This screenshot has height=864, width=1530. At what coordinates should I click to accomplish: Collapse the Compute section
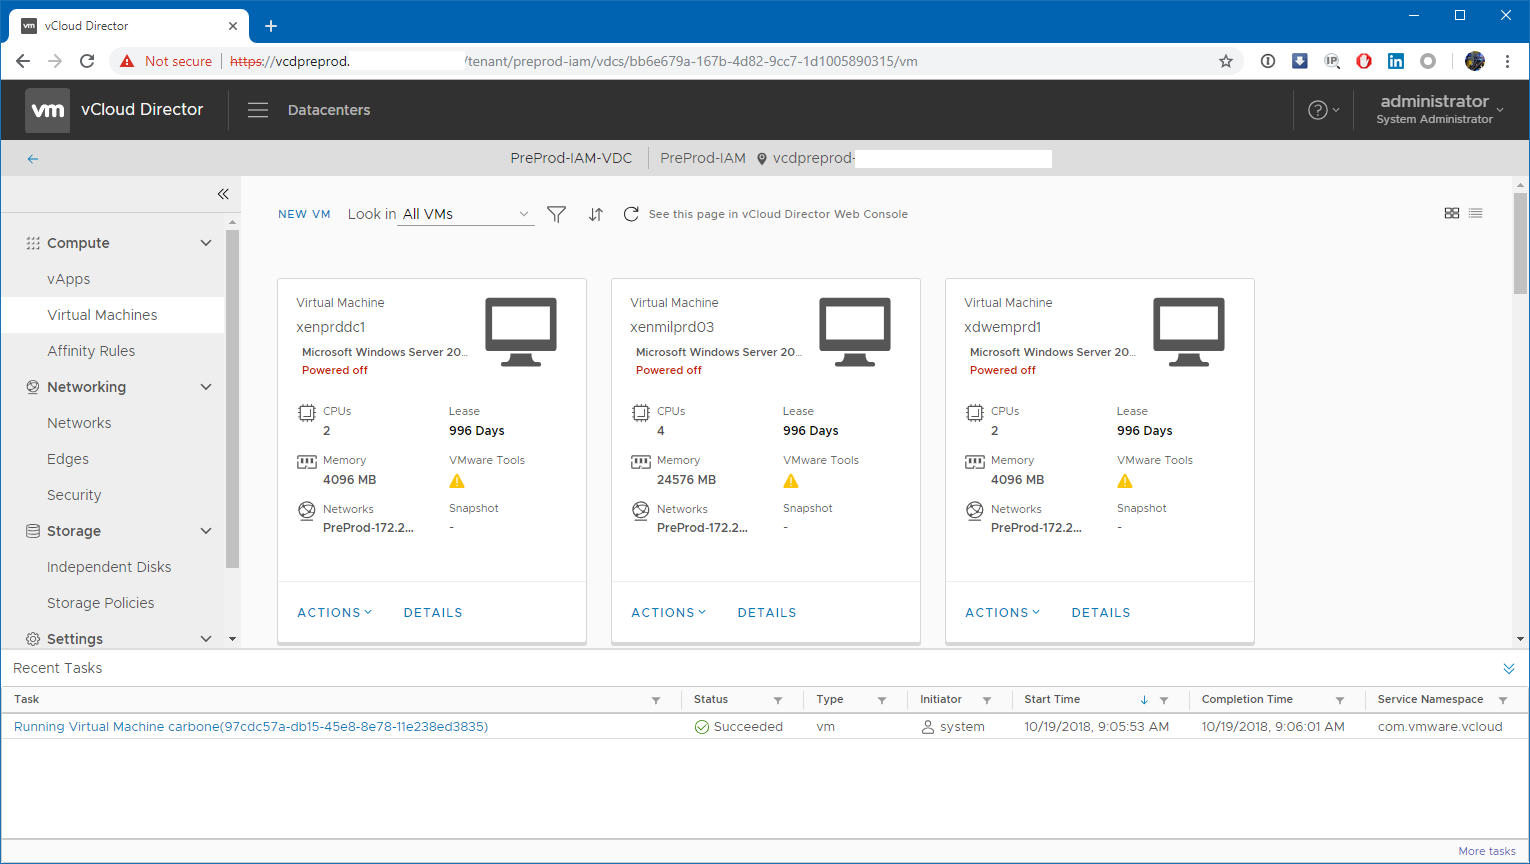click(206, 243)
